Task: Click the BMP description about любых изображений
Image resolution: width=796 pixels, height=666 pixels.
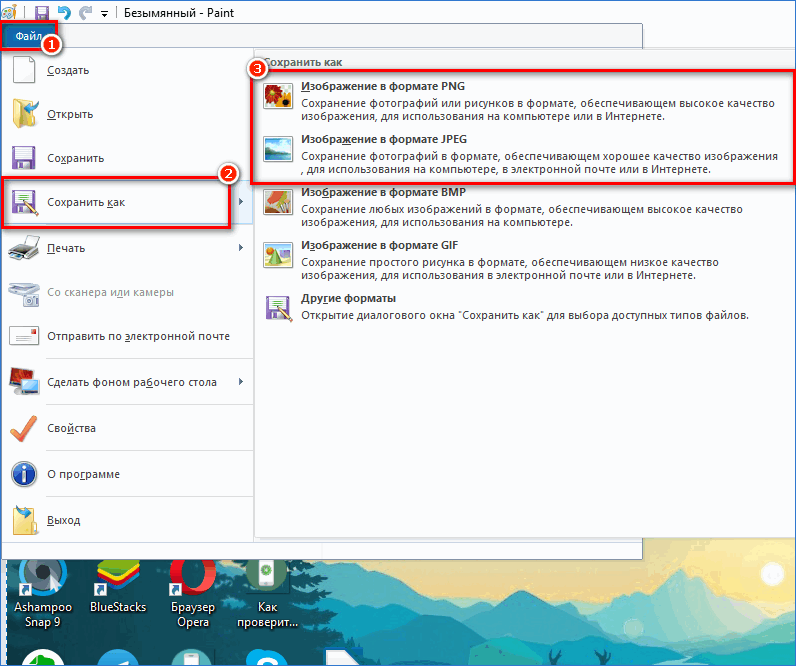Action: (x=522, y=216)
